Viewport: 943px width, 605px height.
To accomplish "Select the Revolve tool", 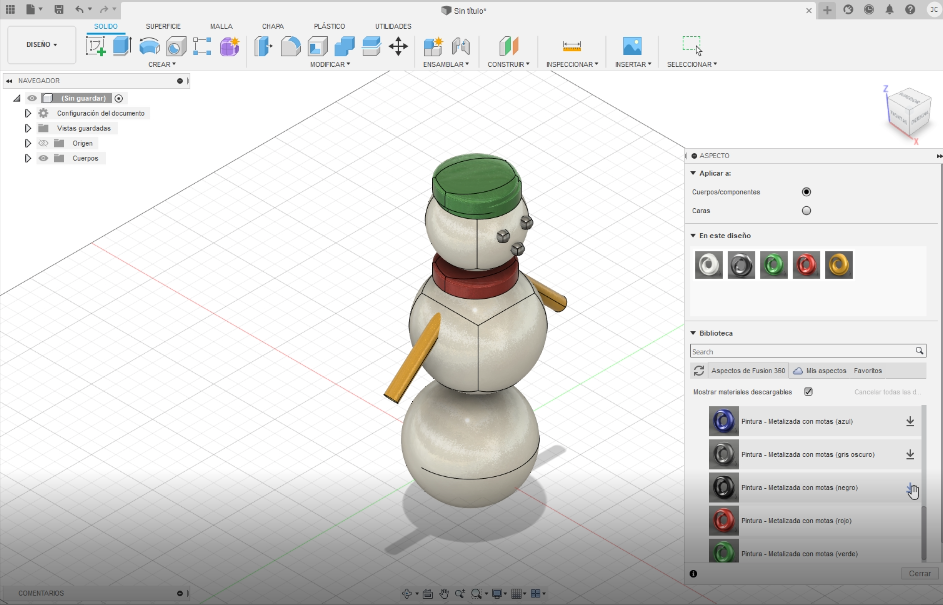I will tap(149, 46).
